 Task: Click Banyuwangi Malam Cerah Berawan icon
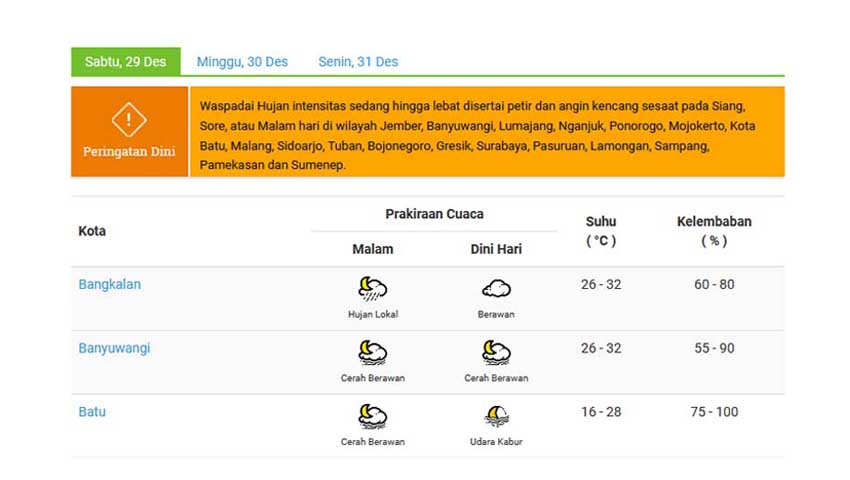tap(373, 353)
